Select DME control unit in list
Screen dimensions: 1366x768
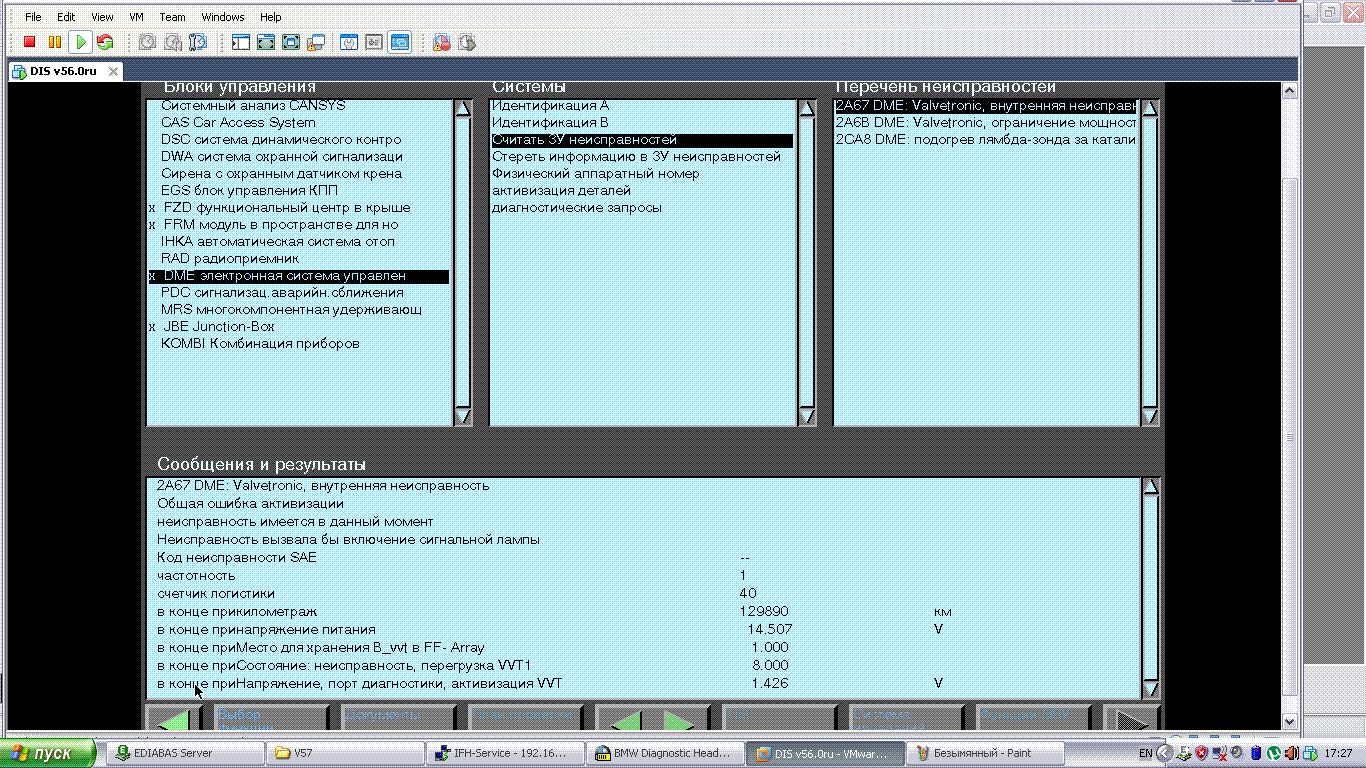point(298,276)
